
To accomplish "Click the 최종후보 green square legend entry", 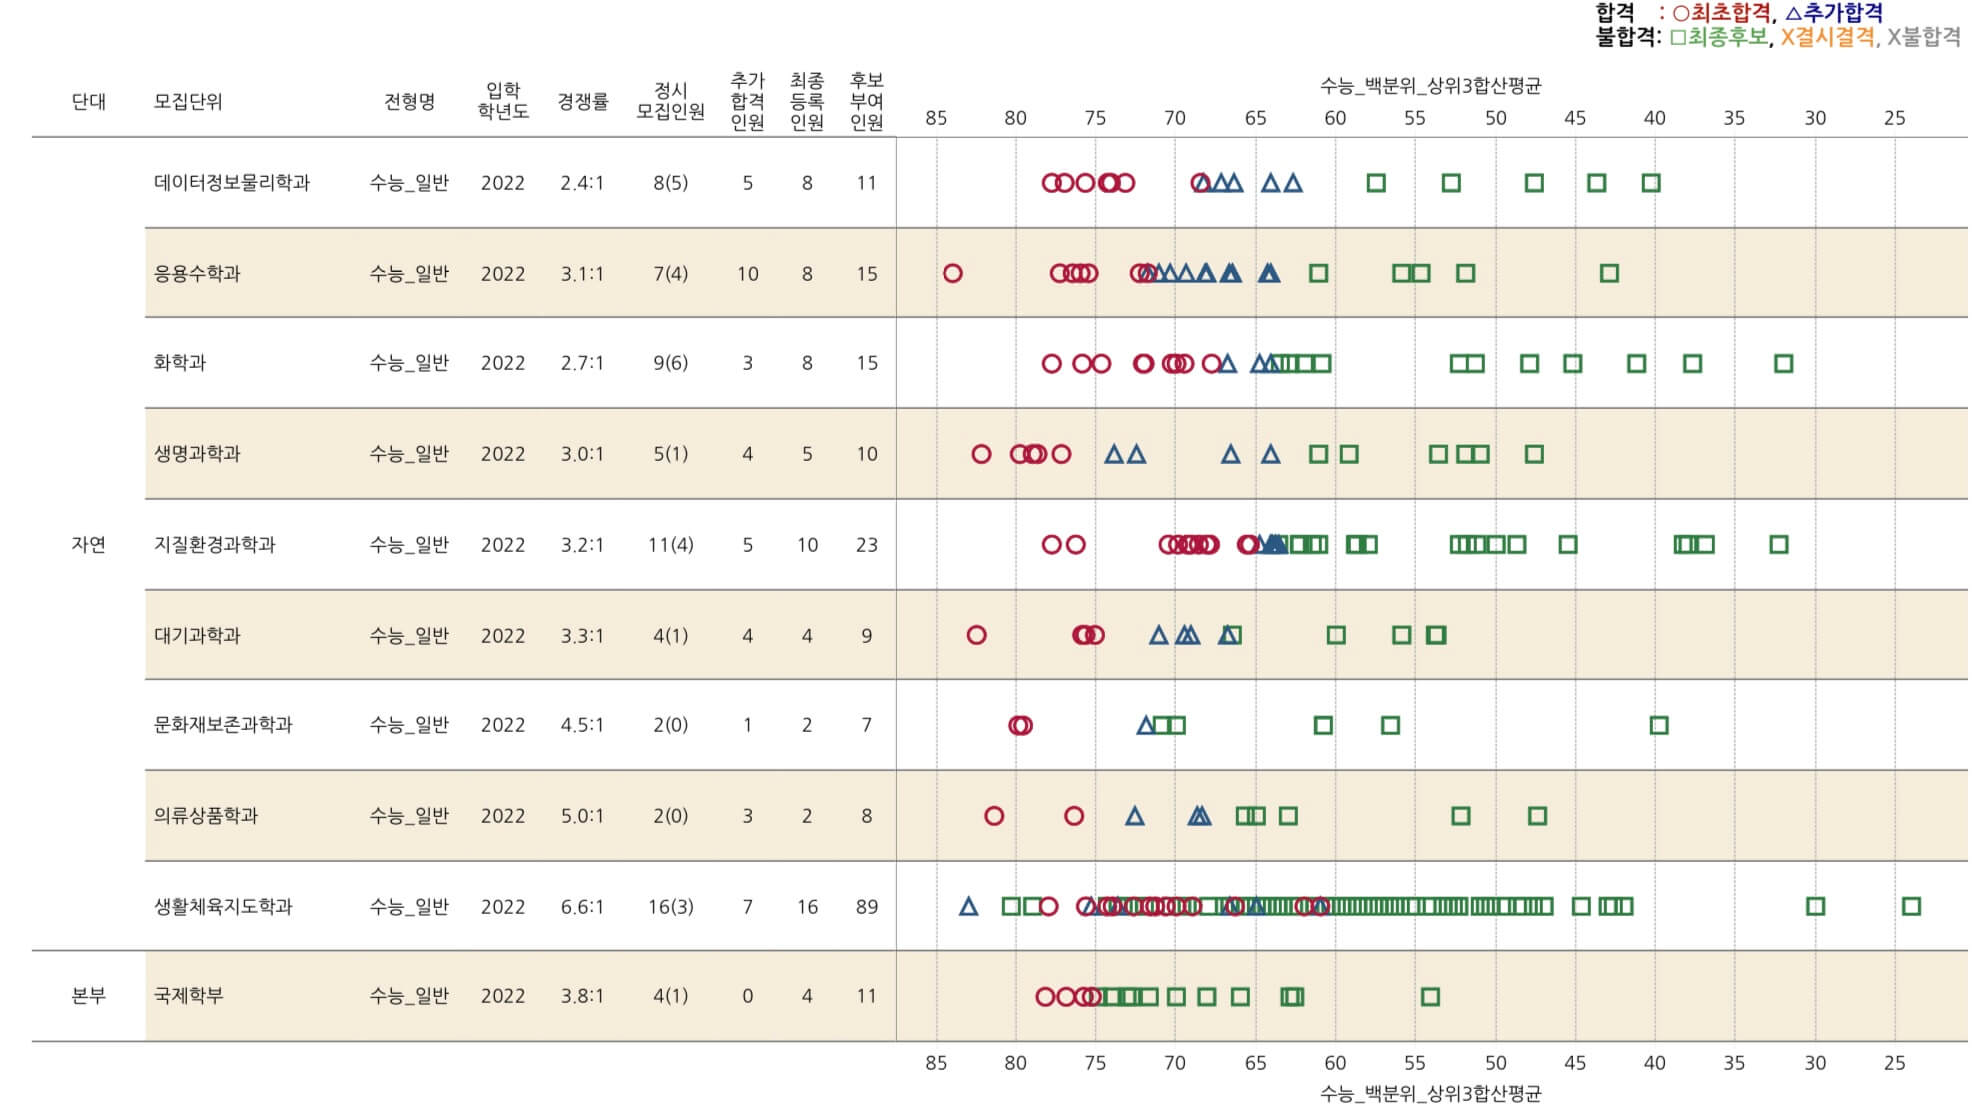I will (1718, 37).
